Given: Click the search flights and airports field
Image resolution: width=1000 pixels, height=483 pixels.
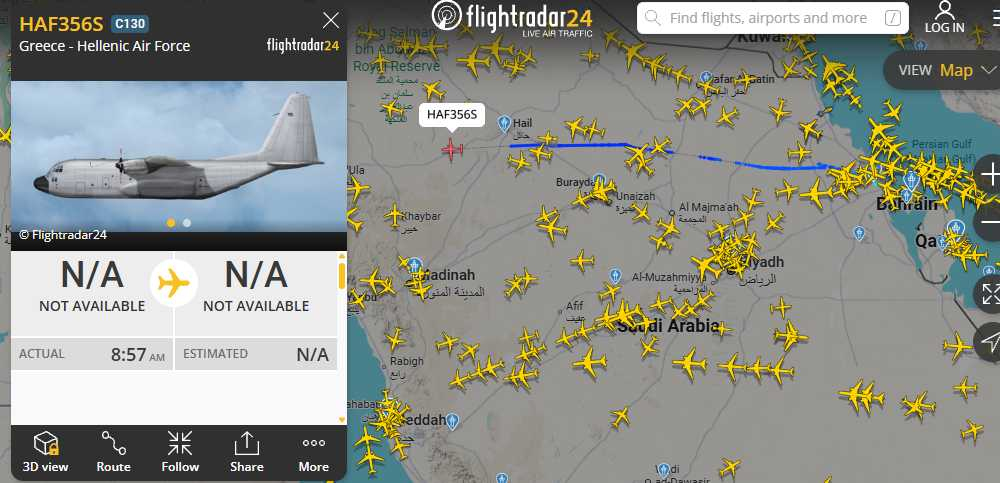Looking at the screenshot, I should click(x=772, y=18).
